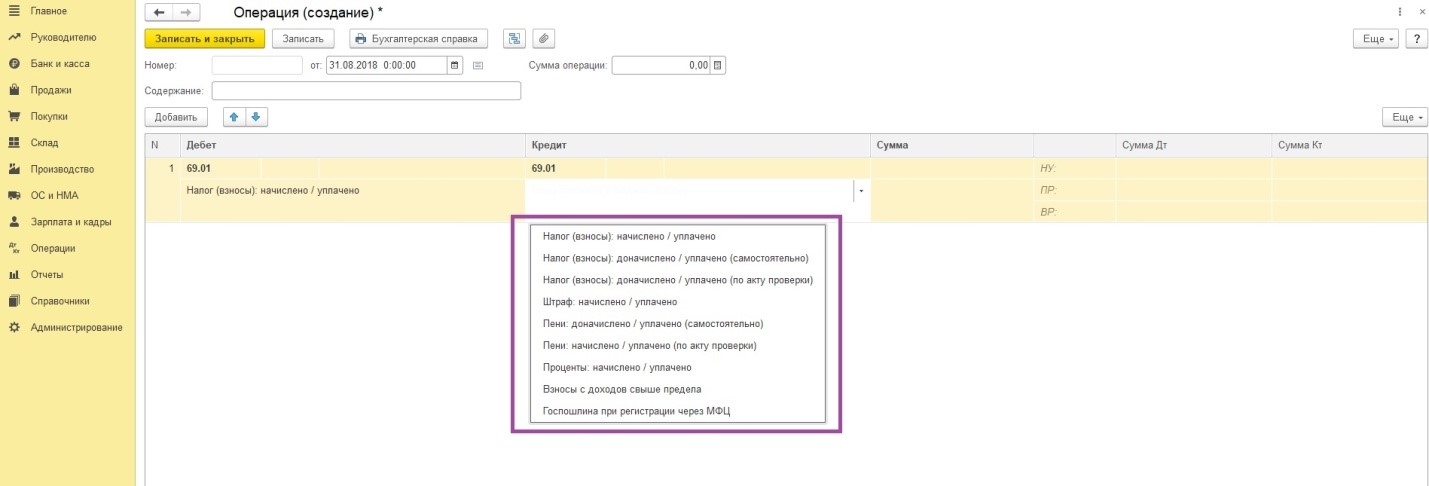Move the row up with the blue arrow

coord(234,117)
